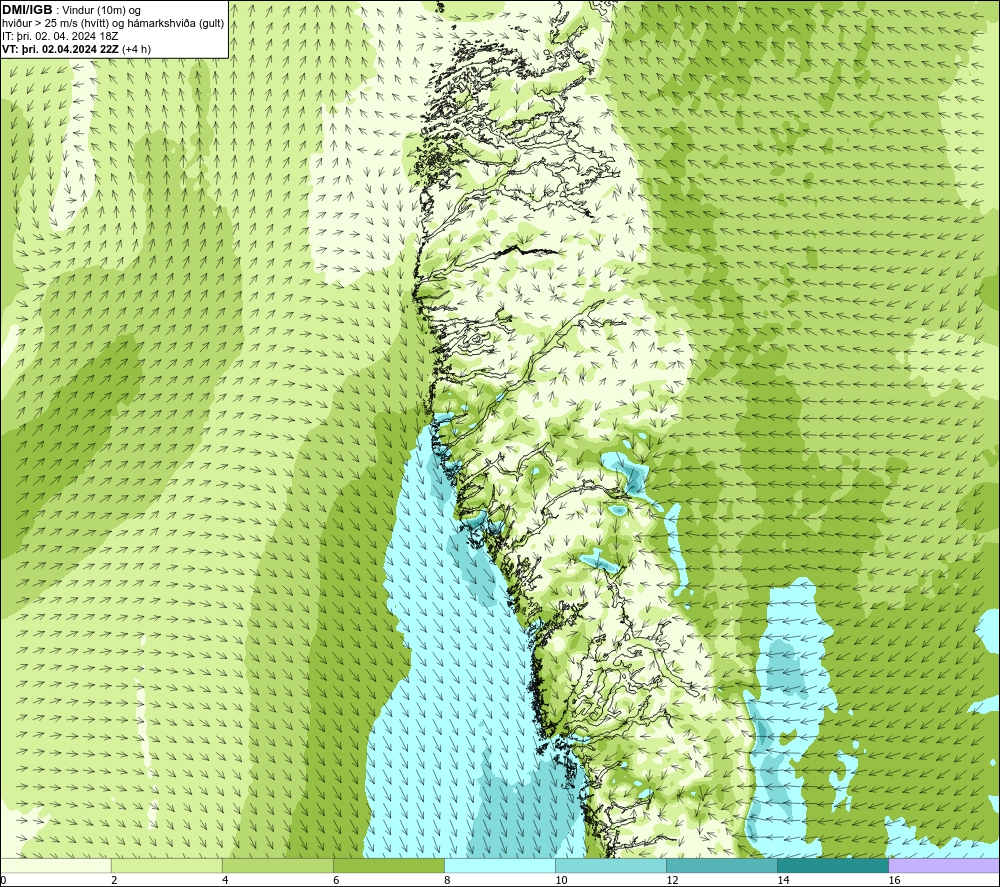The height and width of the screenshot is (887, 1000).
Task: Click the '6' scale label
Action: 336,880
